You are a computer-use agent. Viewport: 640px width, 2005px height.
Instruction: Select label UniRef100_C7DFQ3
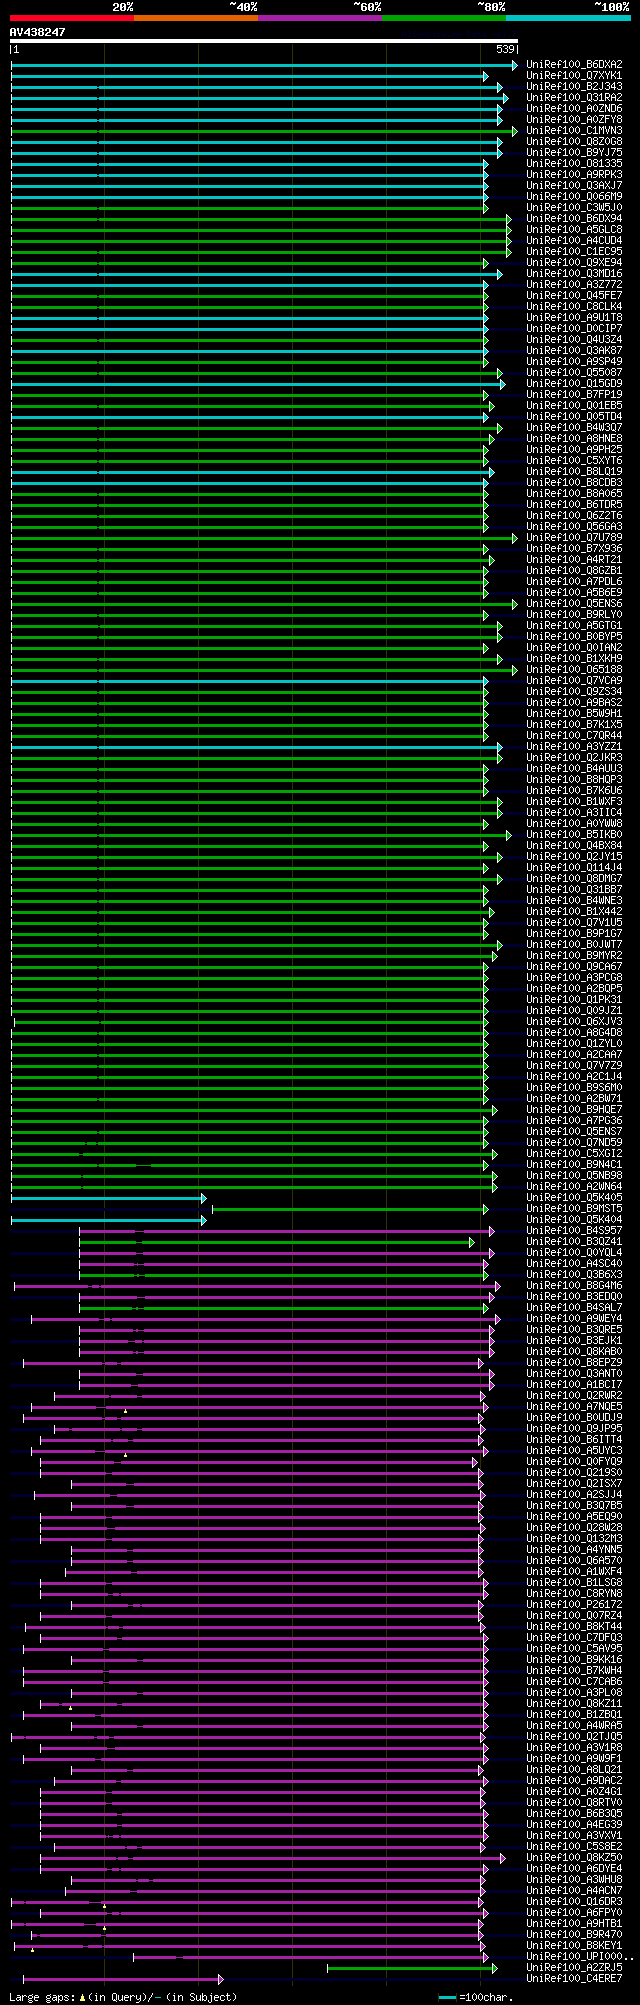coord(574,1638)
